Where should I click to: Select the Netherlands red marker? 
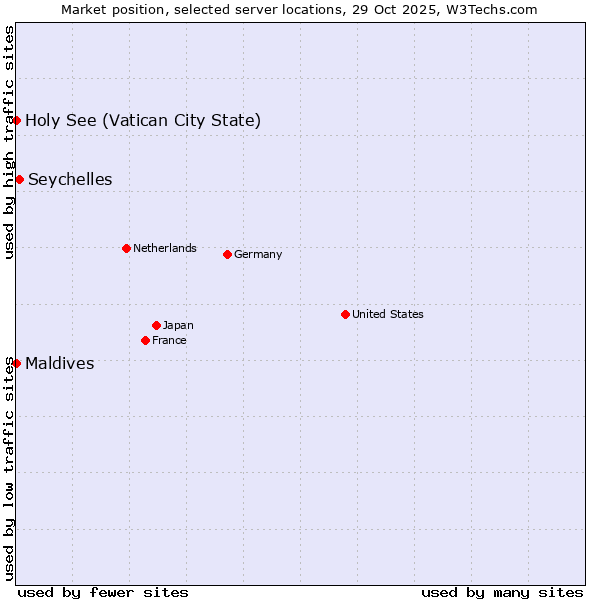[126, 248]
